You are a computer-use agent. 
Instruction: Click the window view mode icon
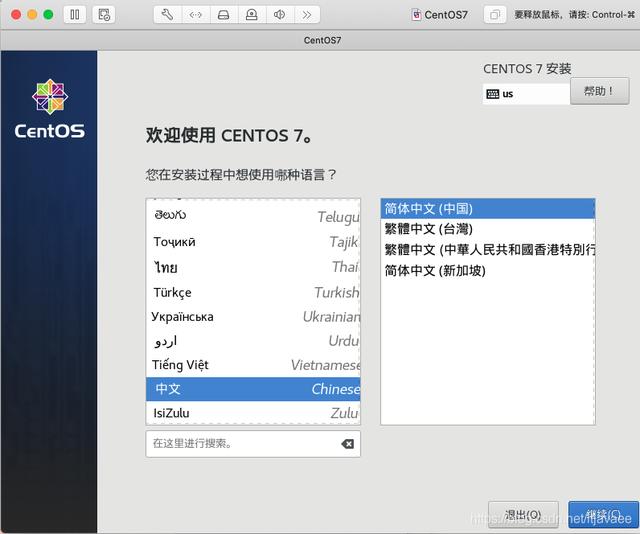click(495, 15)
